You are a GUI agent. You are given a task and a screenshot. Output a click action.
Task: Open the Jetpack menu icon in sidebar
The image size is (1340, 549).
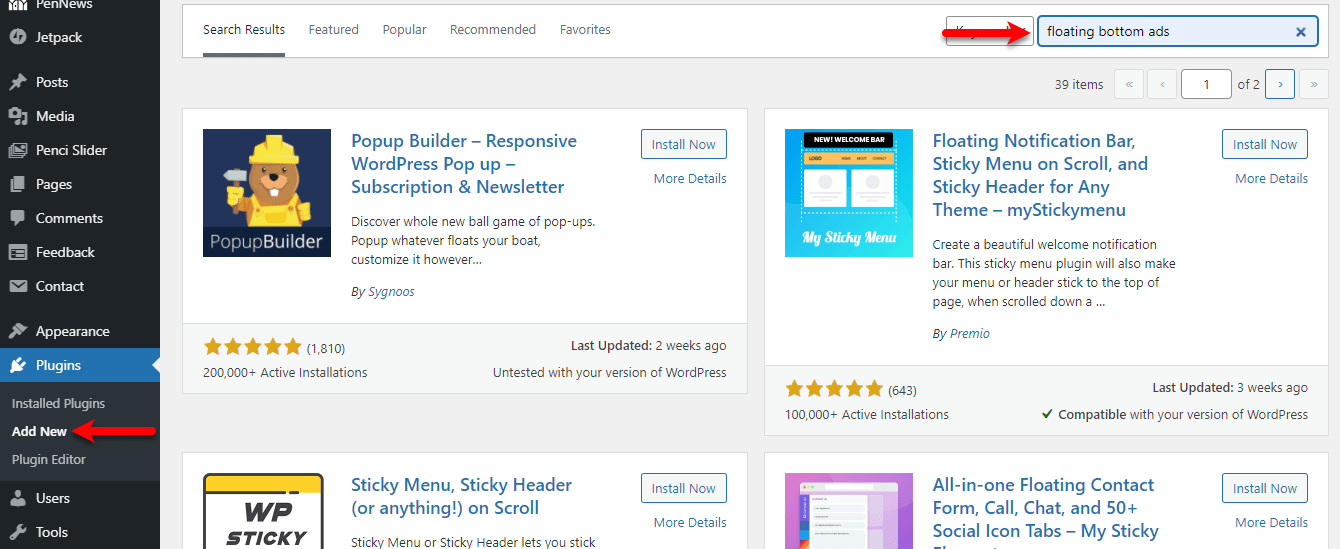click(18, 37)
